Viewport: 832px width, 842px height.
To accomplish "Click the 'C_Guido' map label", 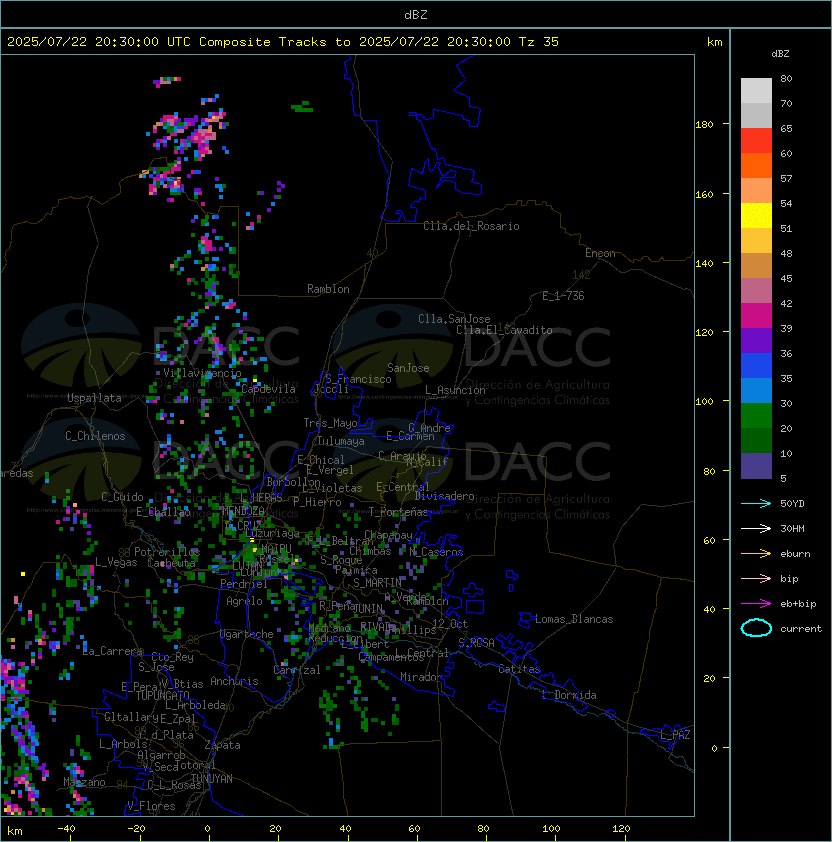I will (x=122, y=497).
